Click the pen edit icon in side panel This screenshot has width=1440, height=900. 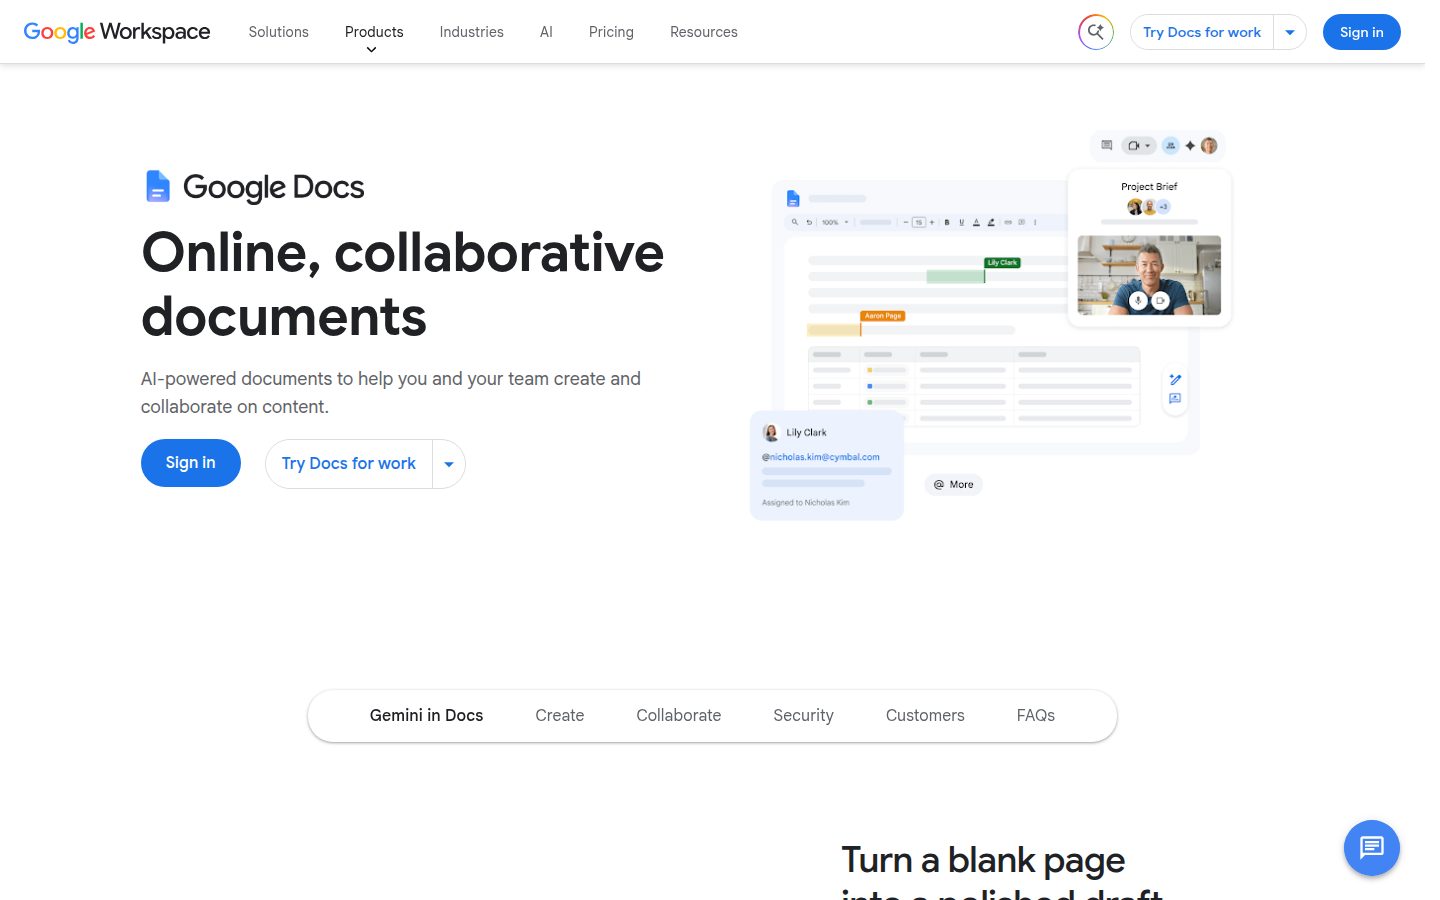coord(1175,380)
